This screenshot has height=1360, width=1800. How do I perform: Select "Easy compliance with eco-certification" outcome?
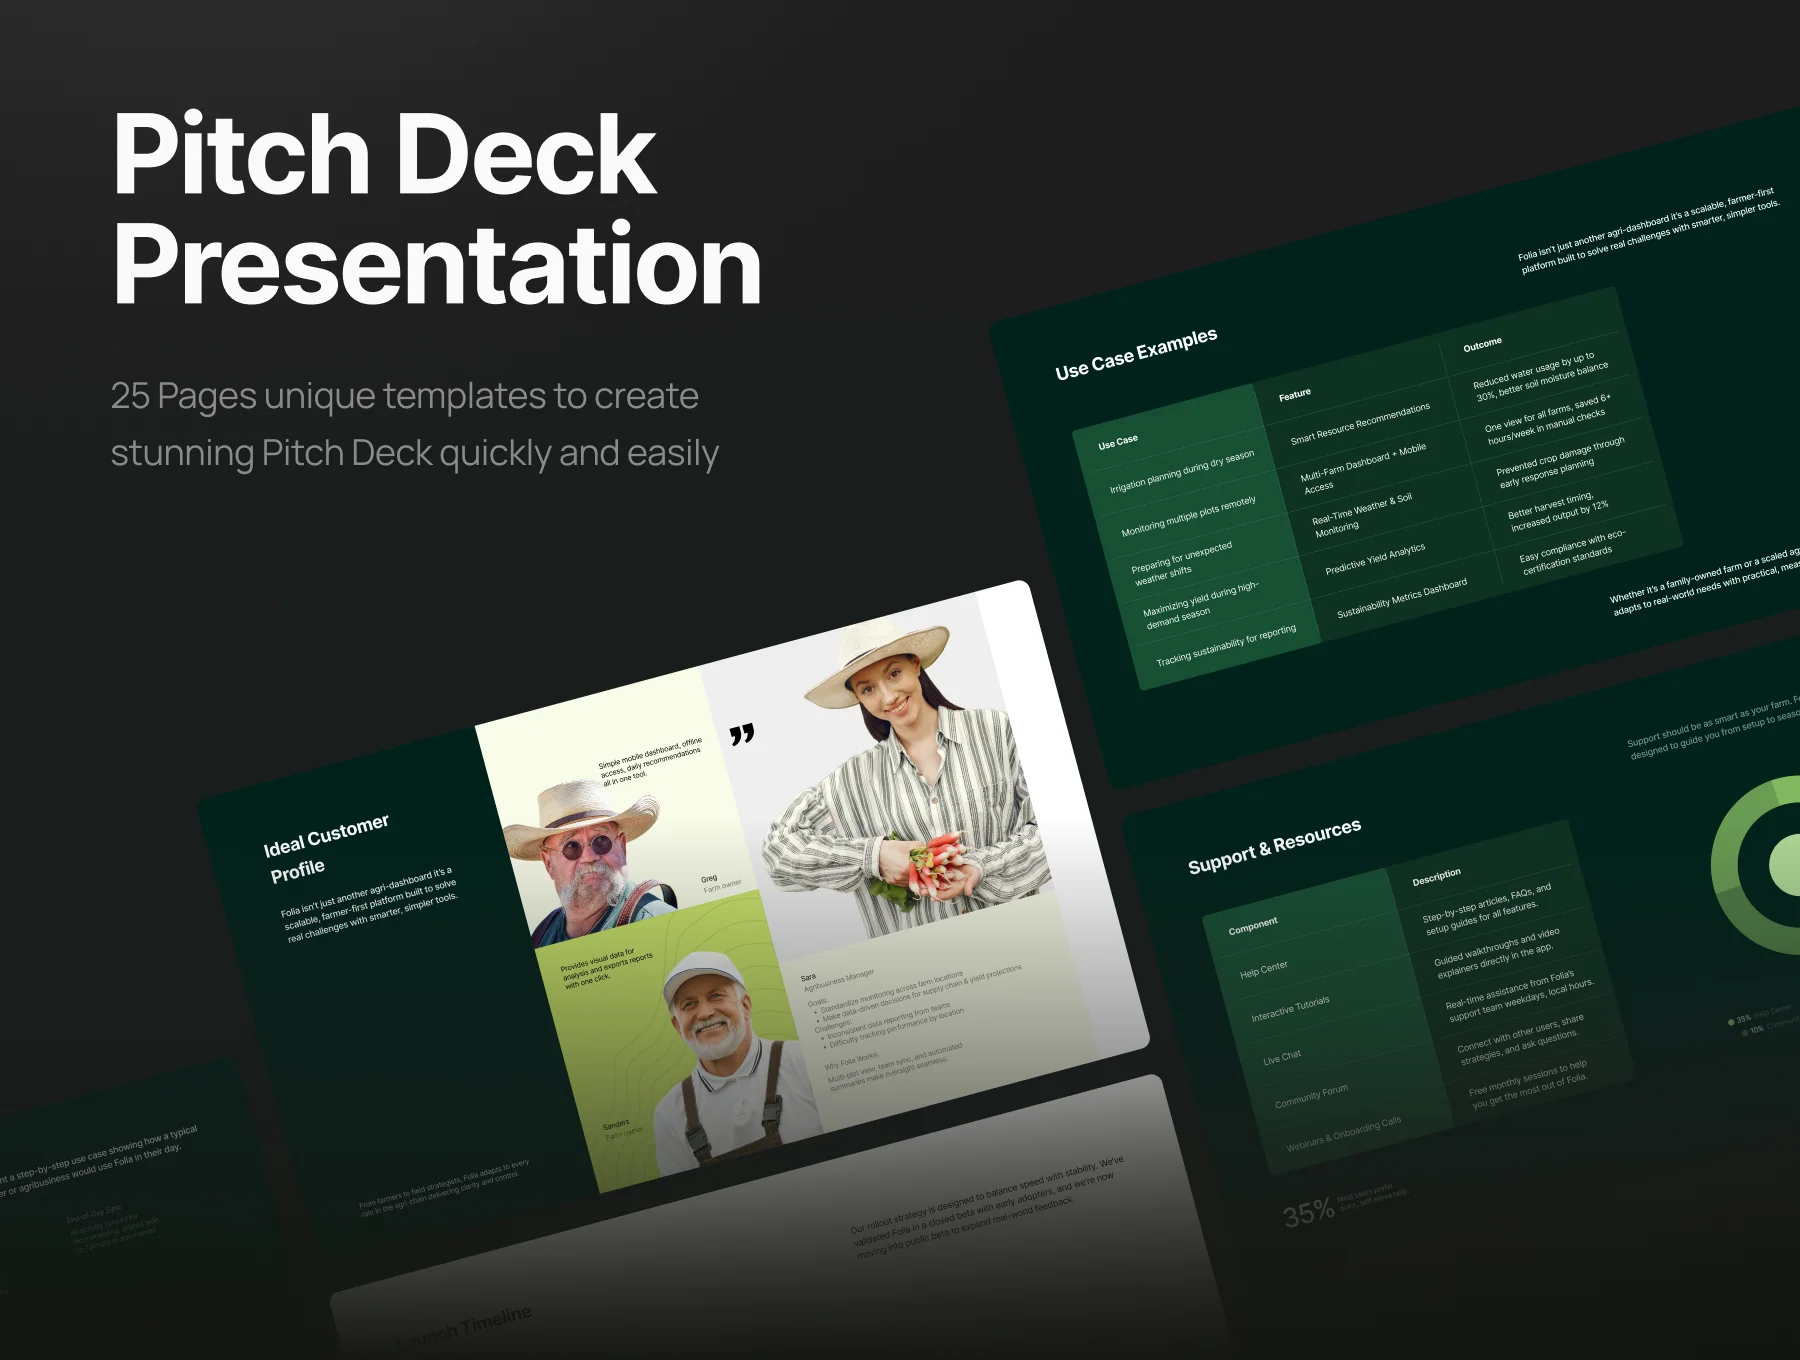pyautogui.click(x=1571, y=552)
